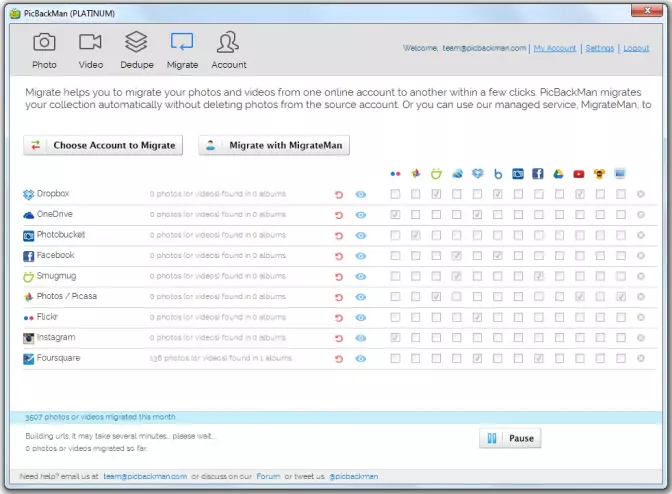Click the Smugmug account name
The image size is (672, 494).
pyautogui.click(x=56, y=276)
